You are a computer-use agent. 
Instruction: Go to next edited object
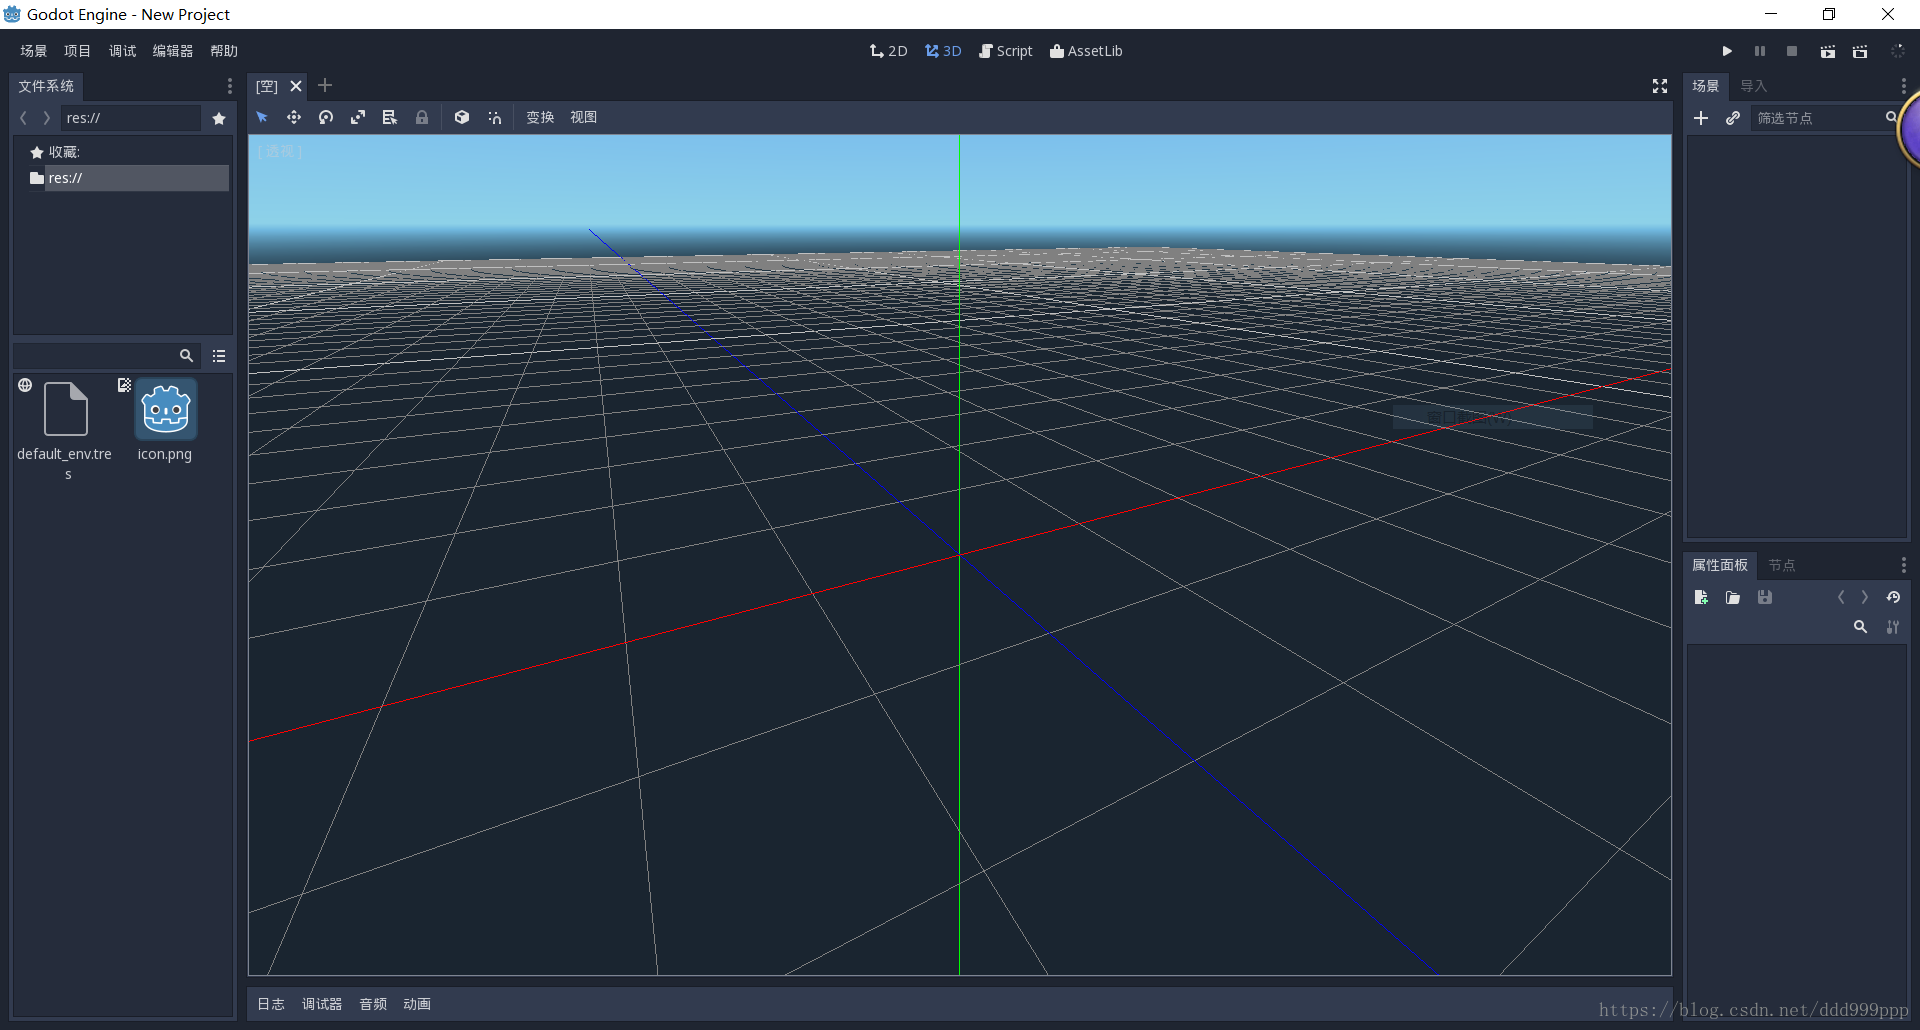(1865, 597)
